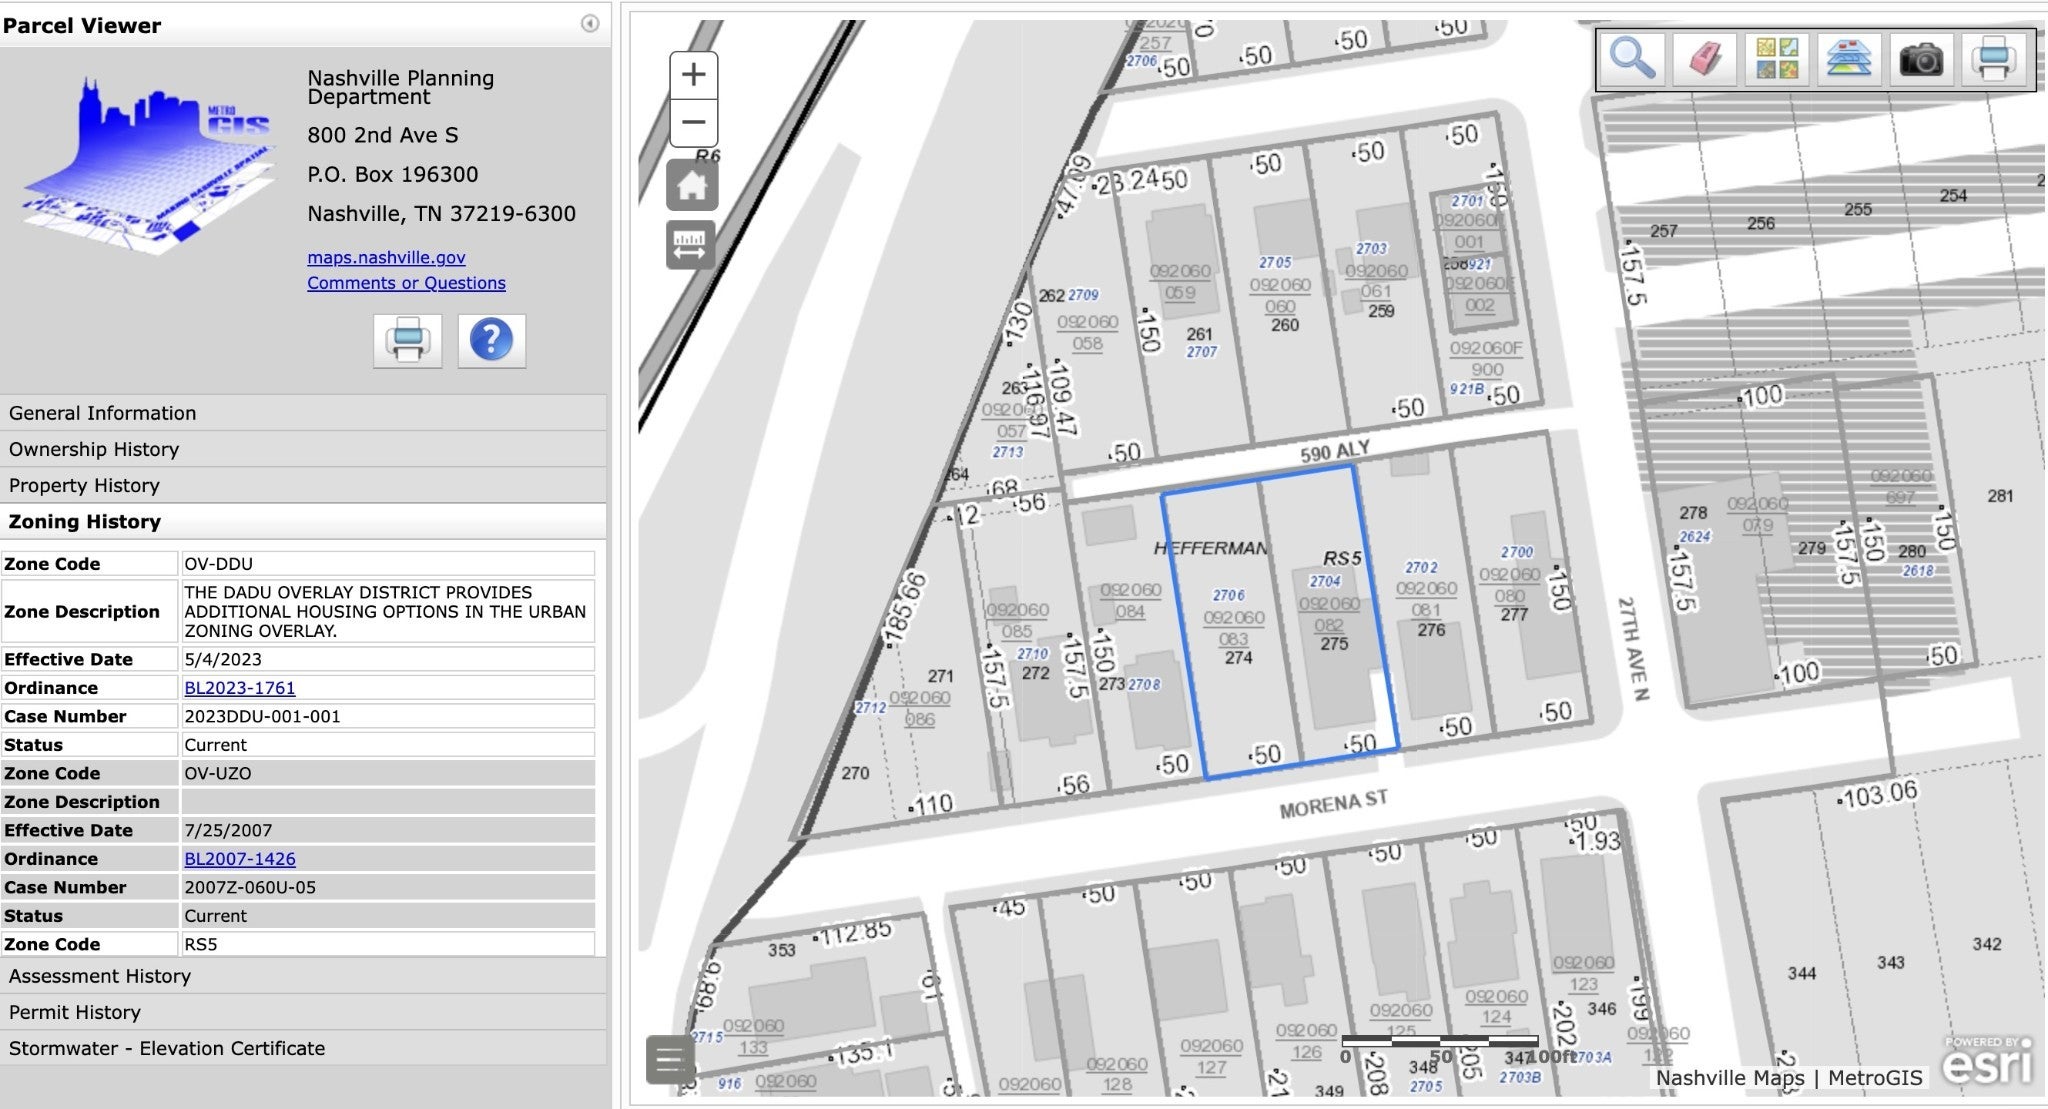This screenshot has width=2048, height=1109.
Task: Open the hamburger menu on map
Action: pos(670,1060)
